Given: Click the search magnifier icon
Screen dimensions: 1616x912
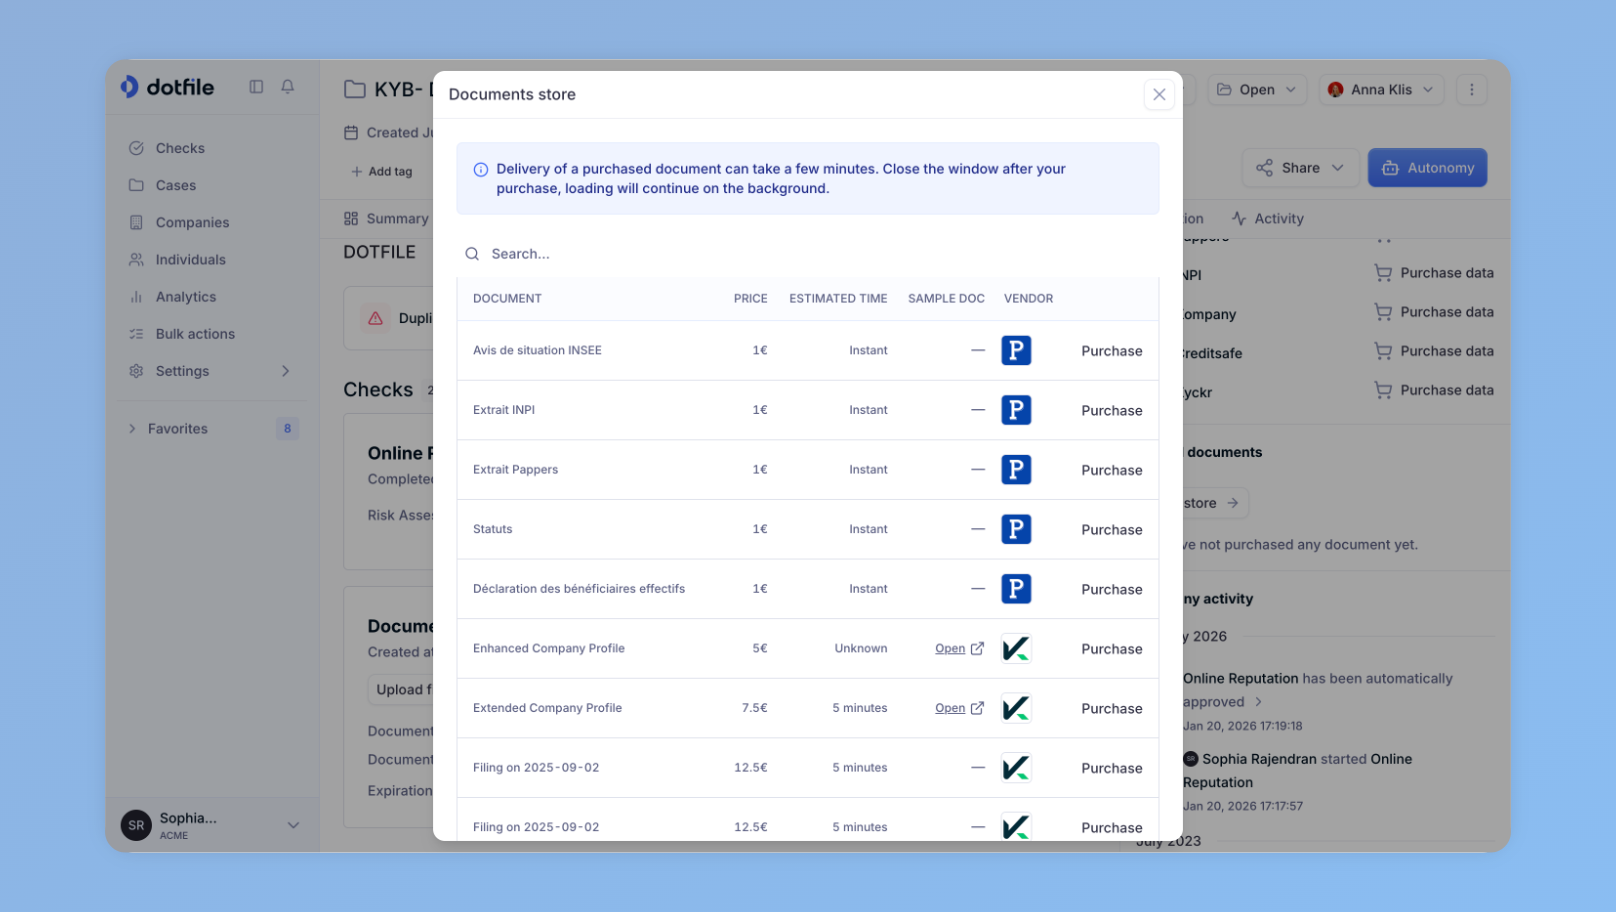Looking at the screenshot, I should click(472, 254).
